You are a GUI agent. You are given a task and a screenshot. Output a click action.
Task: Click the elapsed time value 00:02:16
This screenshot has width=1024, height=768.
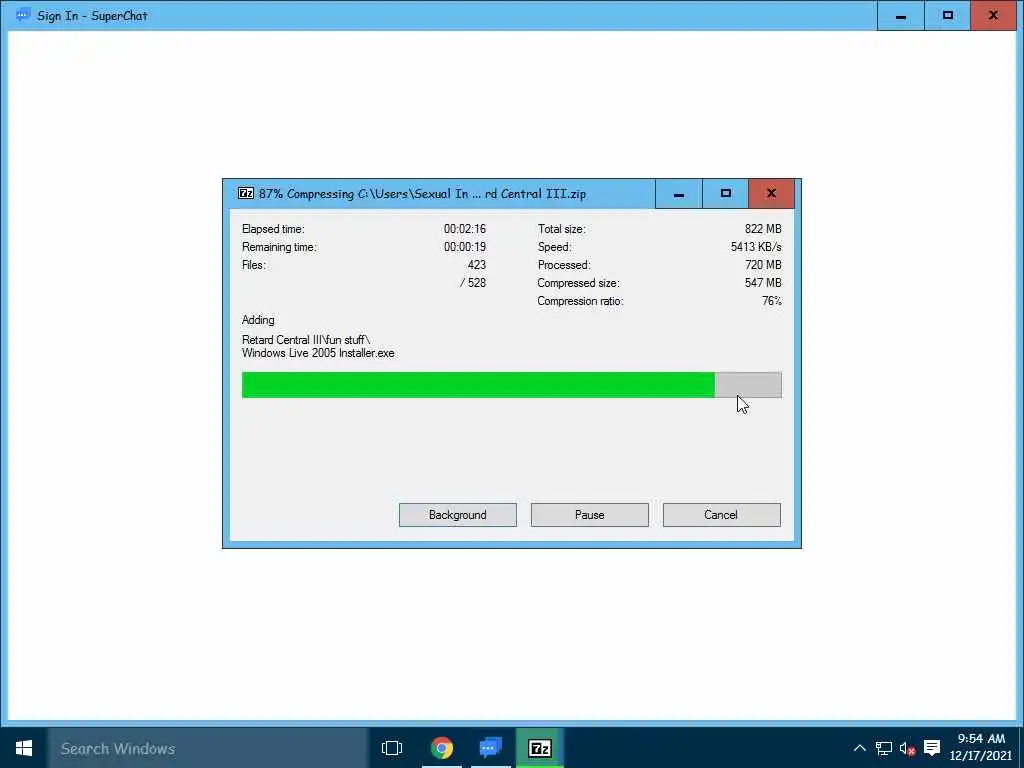[465, 229]
